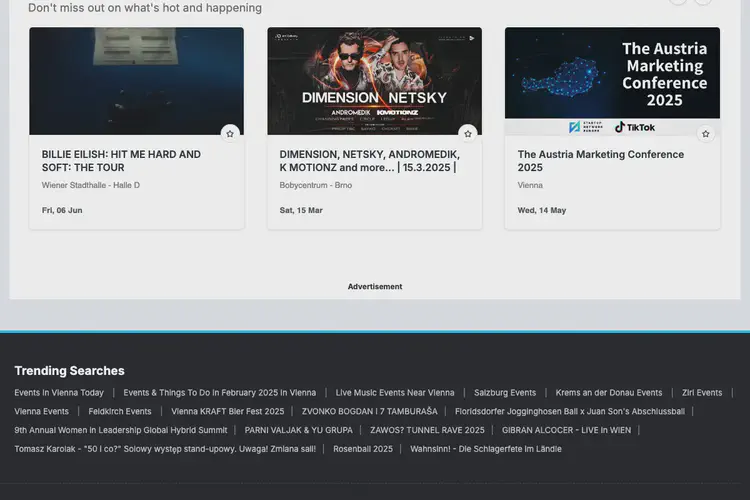
Task: Open Rosenball 2025 link
Action: (x=363, y=449)
